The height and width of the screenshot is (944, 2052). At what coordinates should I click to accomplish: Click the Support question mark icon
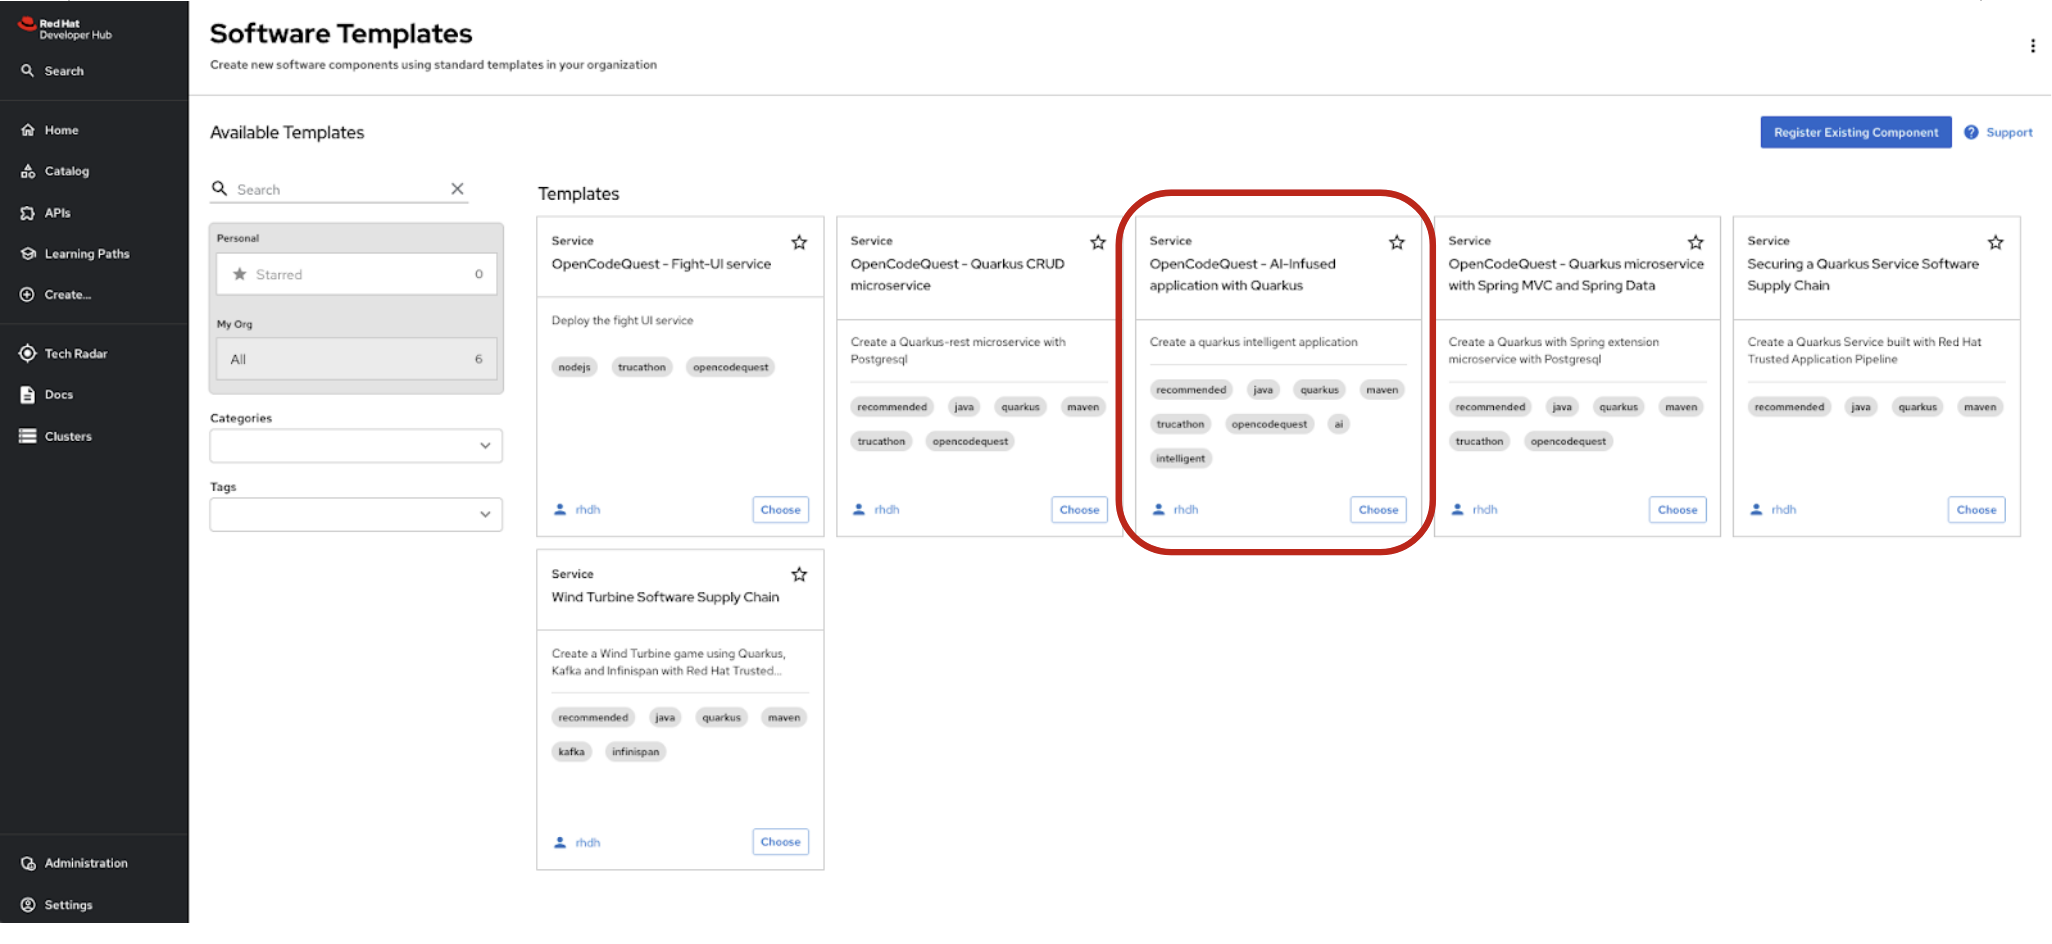coord(1971,132)
